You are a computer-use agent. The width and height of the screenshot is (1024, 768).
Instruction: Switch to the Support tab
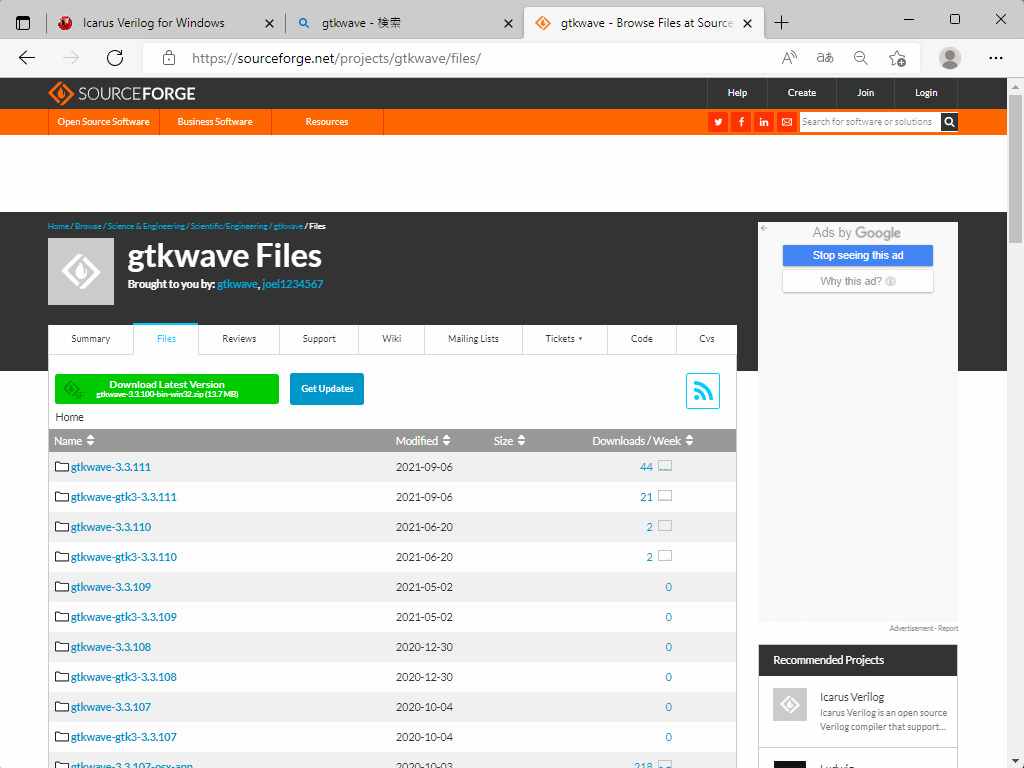click(319, 339)
